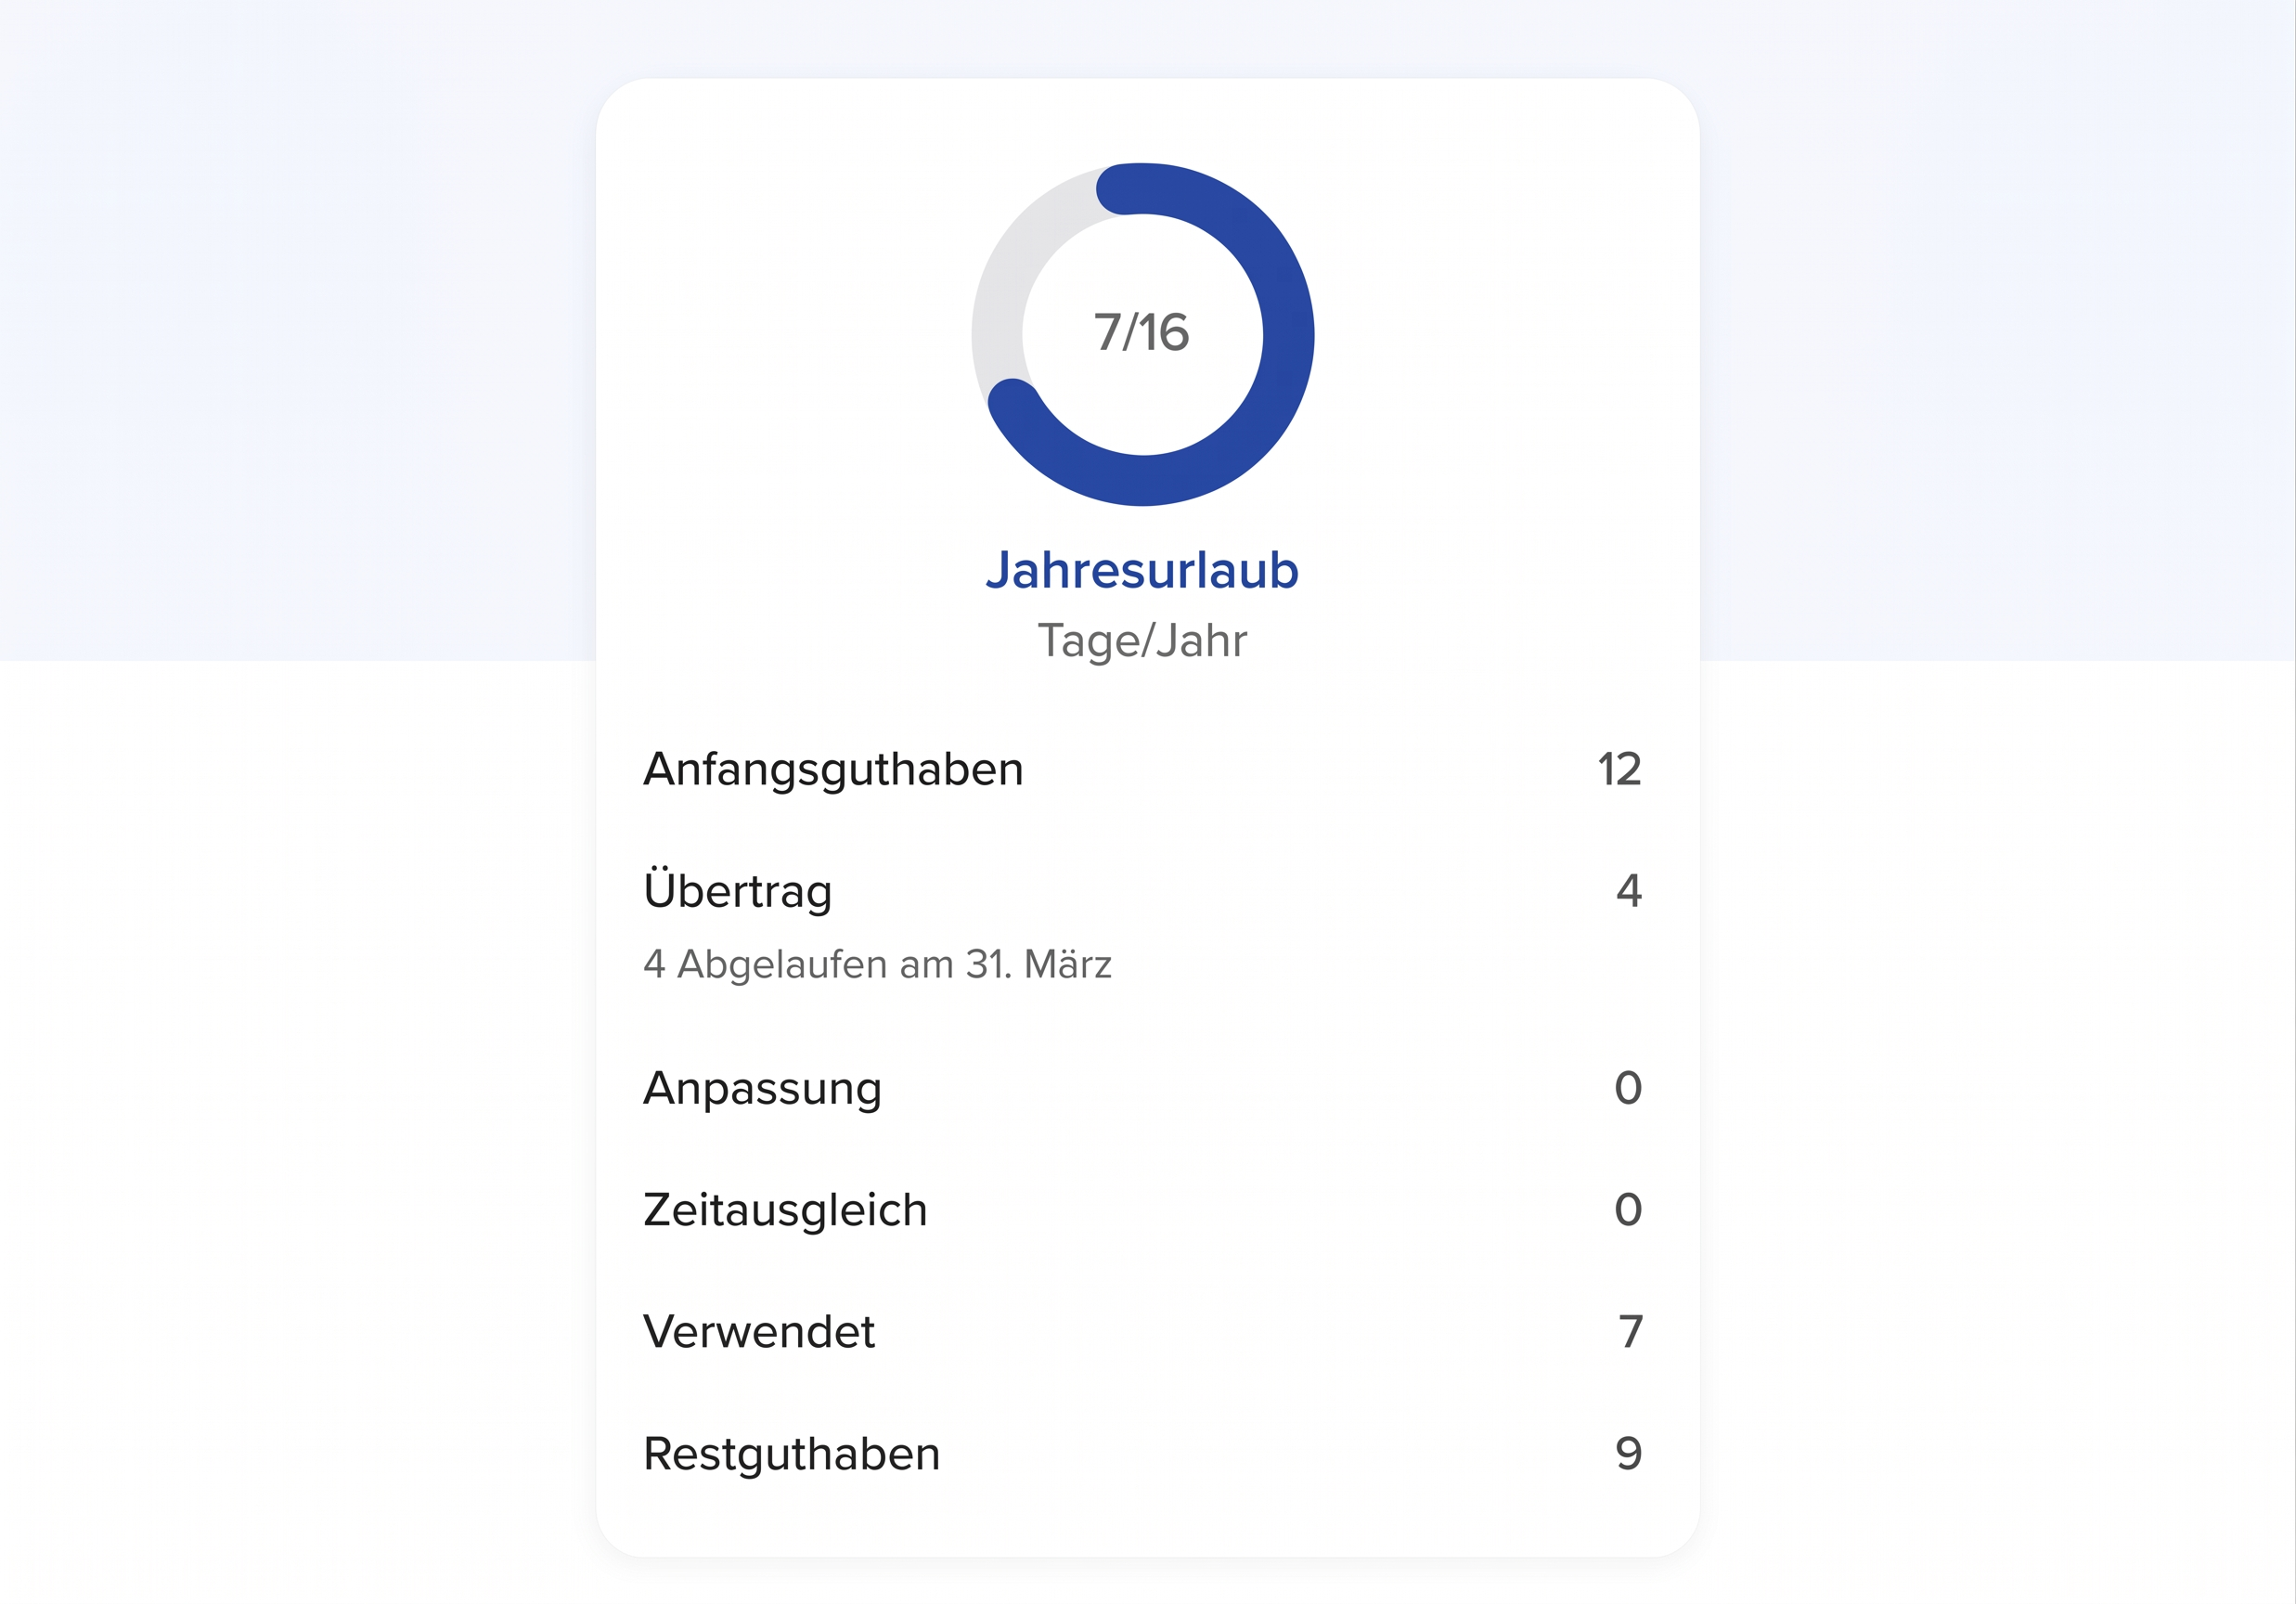Screen dimensions: 2296x1604
Task: Click the Tage/Jahr subtitle
Action: click(1142, 640)
